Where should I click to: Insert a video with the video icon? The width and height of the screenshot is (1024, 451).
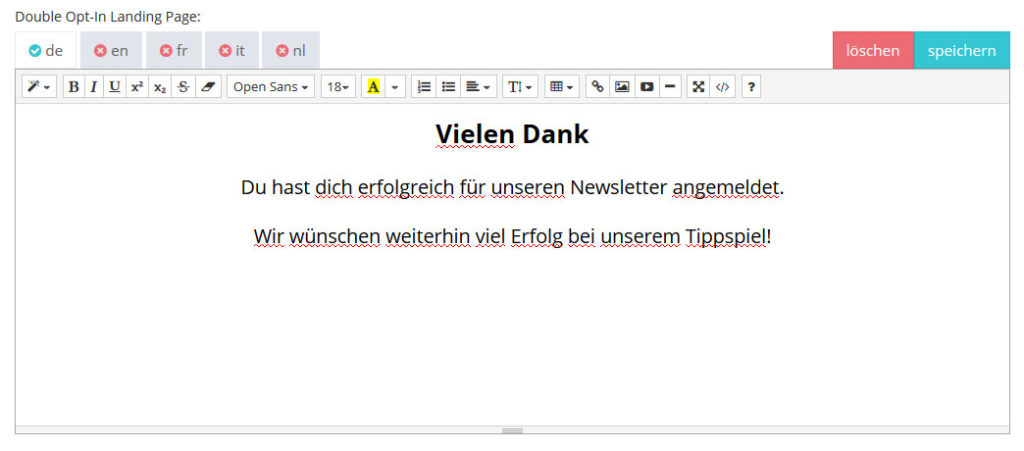pos(647,87)
